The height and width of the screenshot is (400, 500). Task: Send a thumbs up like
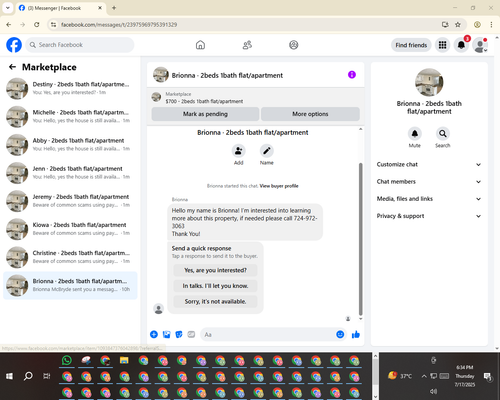(356, 334)
